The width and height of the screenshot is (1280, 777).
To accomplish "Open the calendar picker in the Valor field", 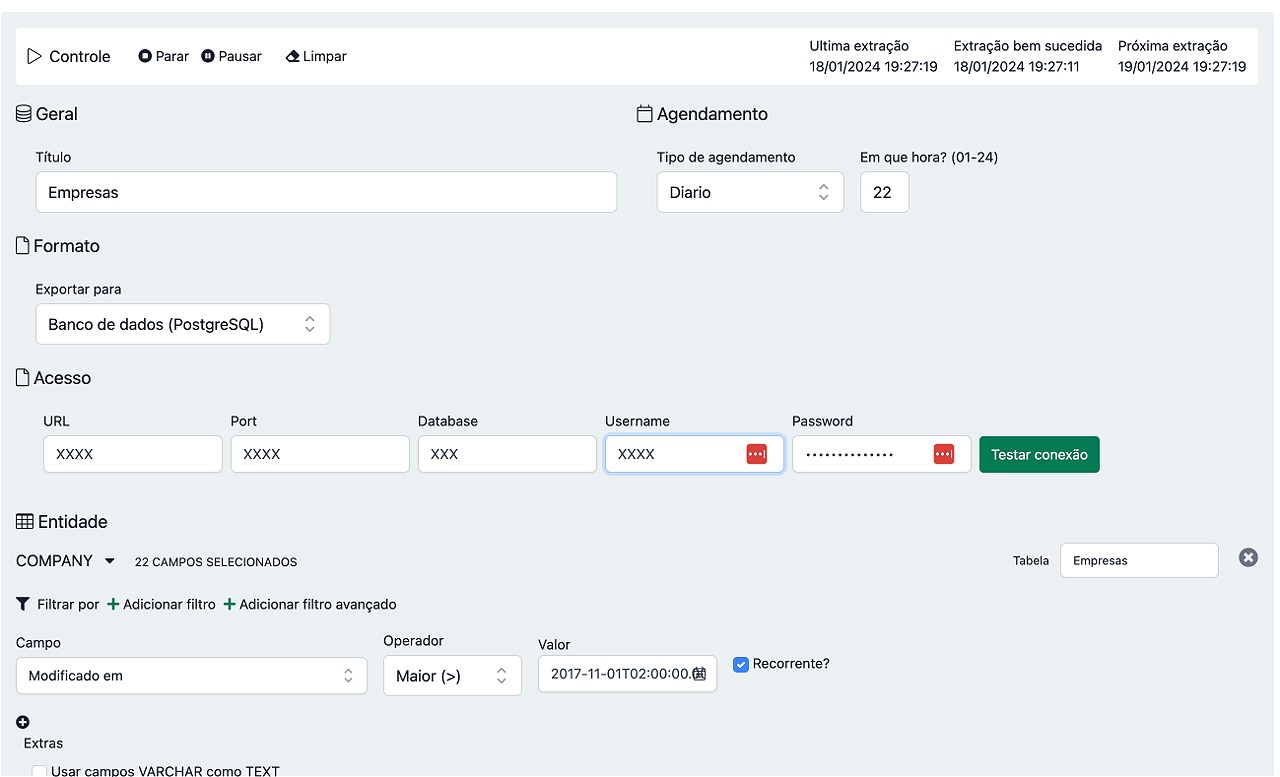I will (x=699, y=674).
